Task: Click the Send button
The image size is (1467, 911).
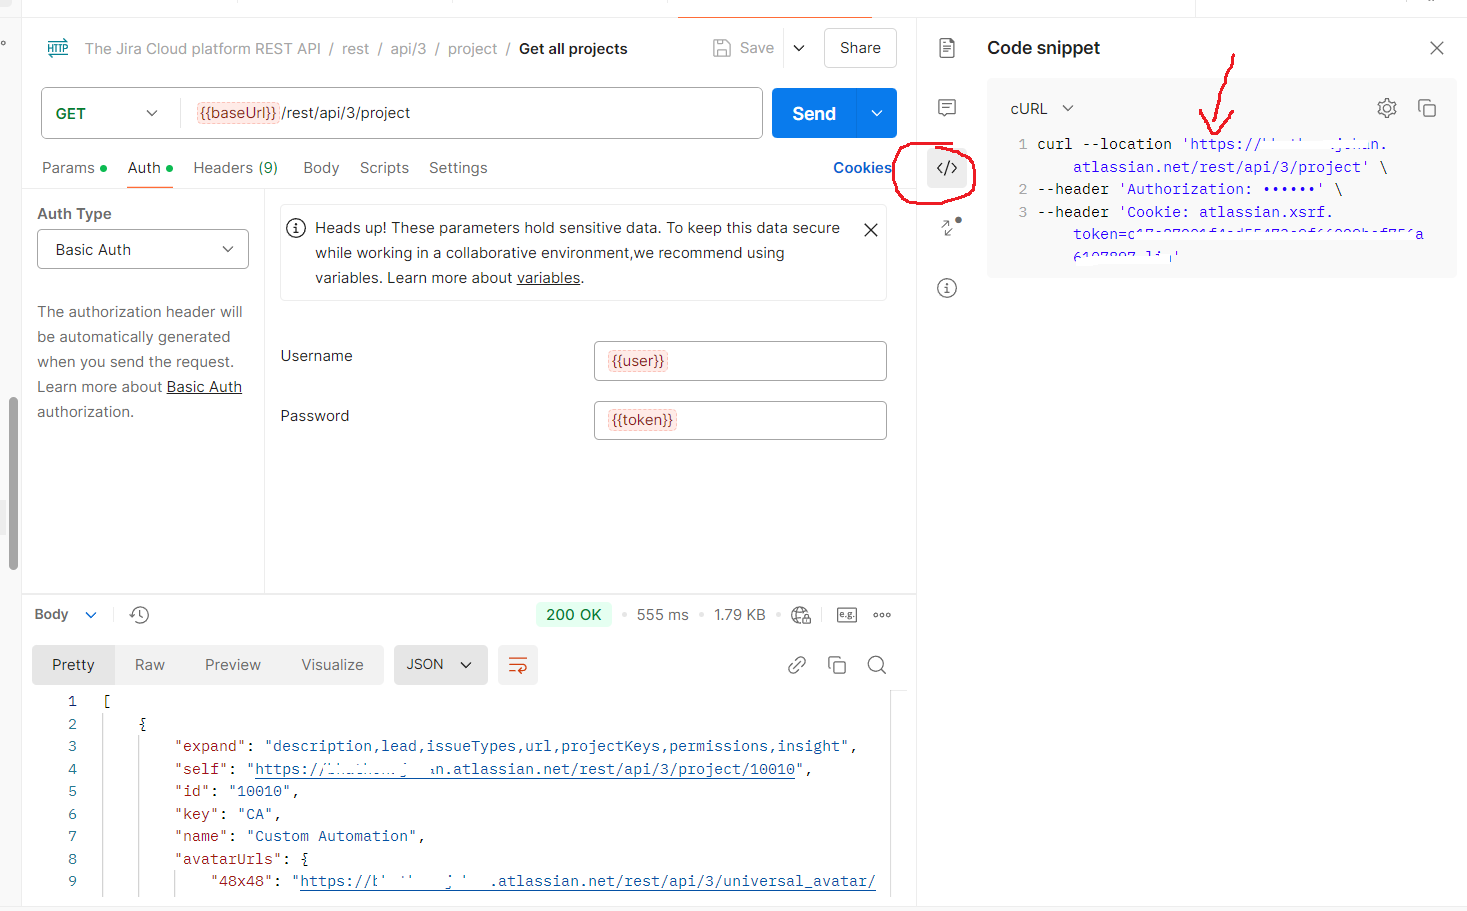Action: [813, 113]
